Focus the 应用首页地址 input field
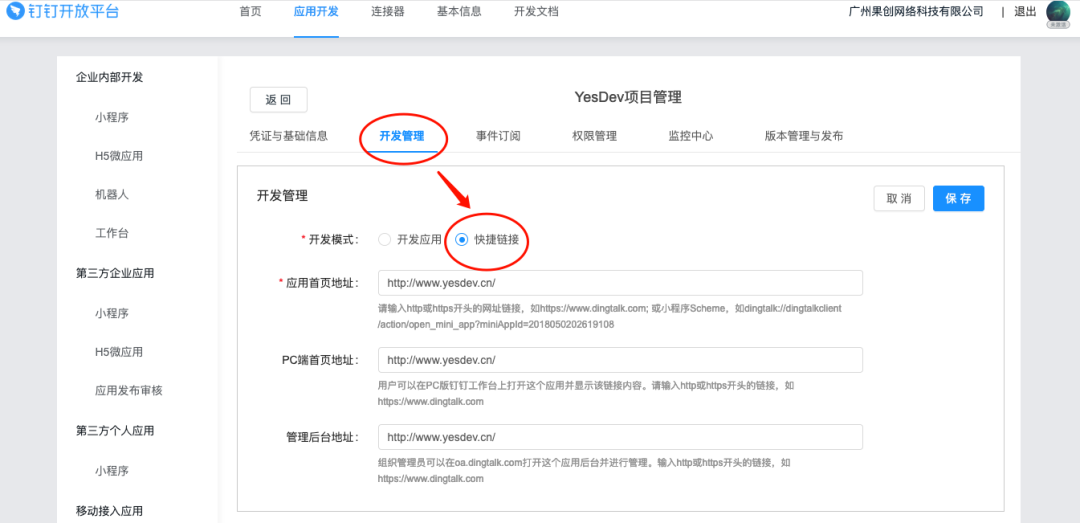The height and width of the screenshot is (523, 1080). click(x=620, y=283)
